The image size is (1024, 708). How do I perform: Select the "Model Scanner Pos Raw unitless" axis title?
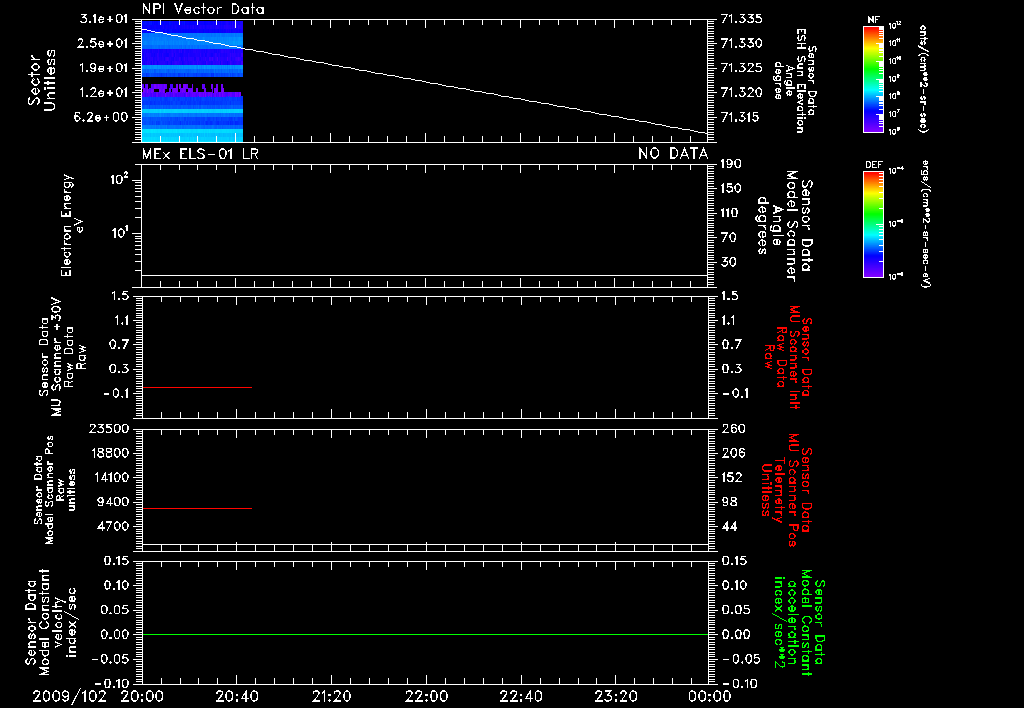pos(55,490)
